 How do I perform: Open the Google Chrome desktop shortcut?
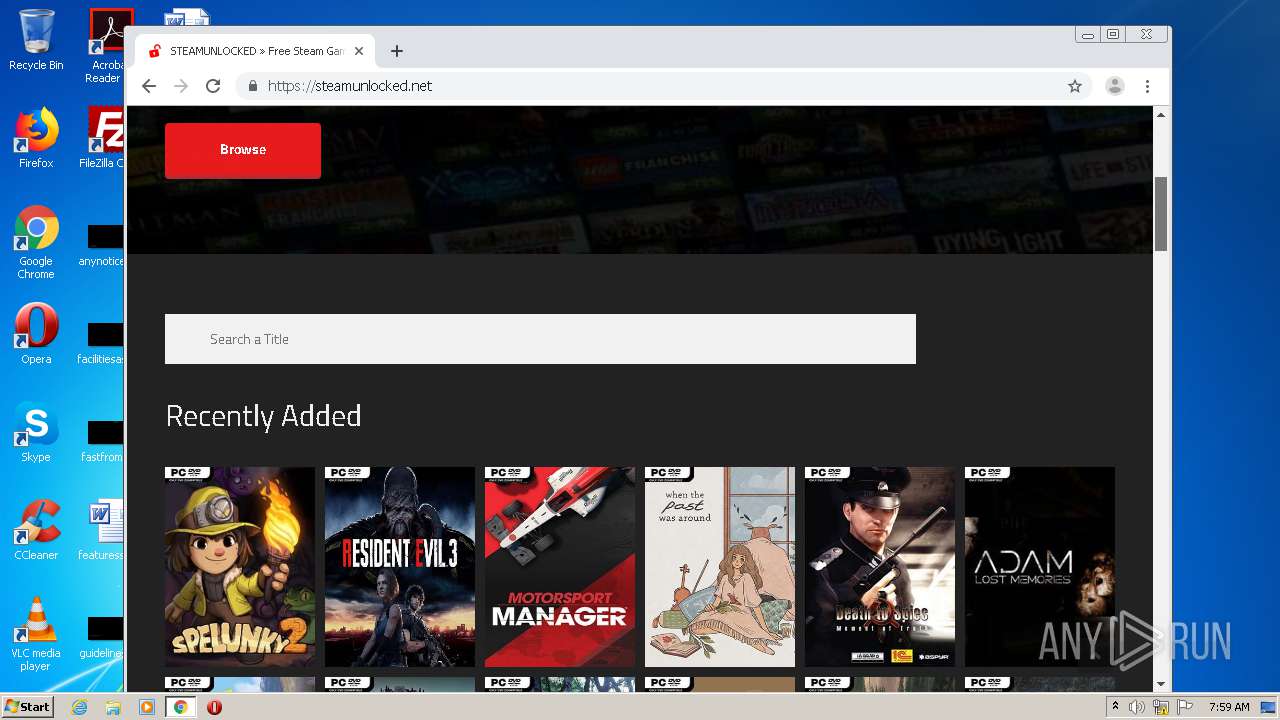(36, 242)
